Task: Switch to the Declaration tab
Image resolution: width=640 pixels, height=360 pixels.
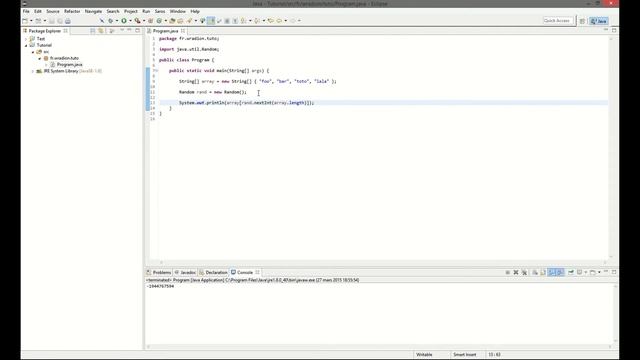Action: [x=213, y=272]
